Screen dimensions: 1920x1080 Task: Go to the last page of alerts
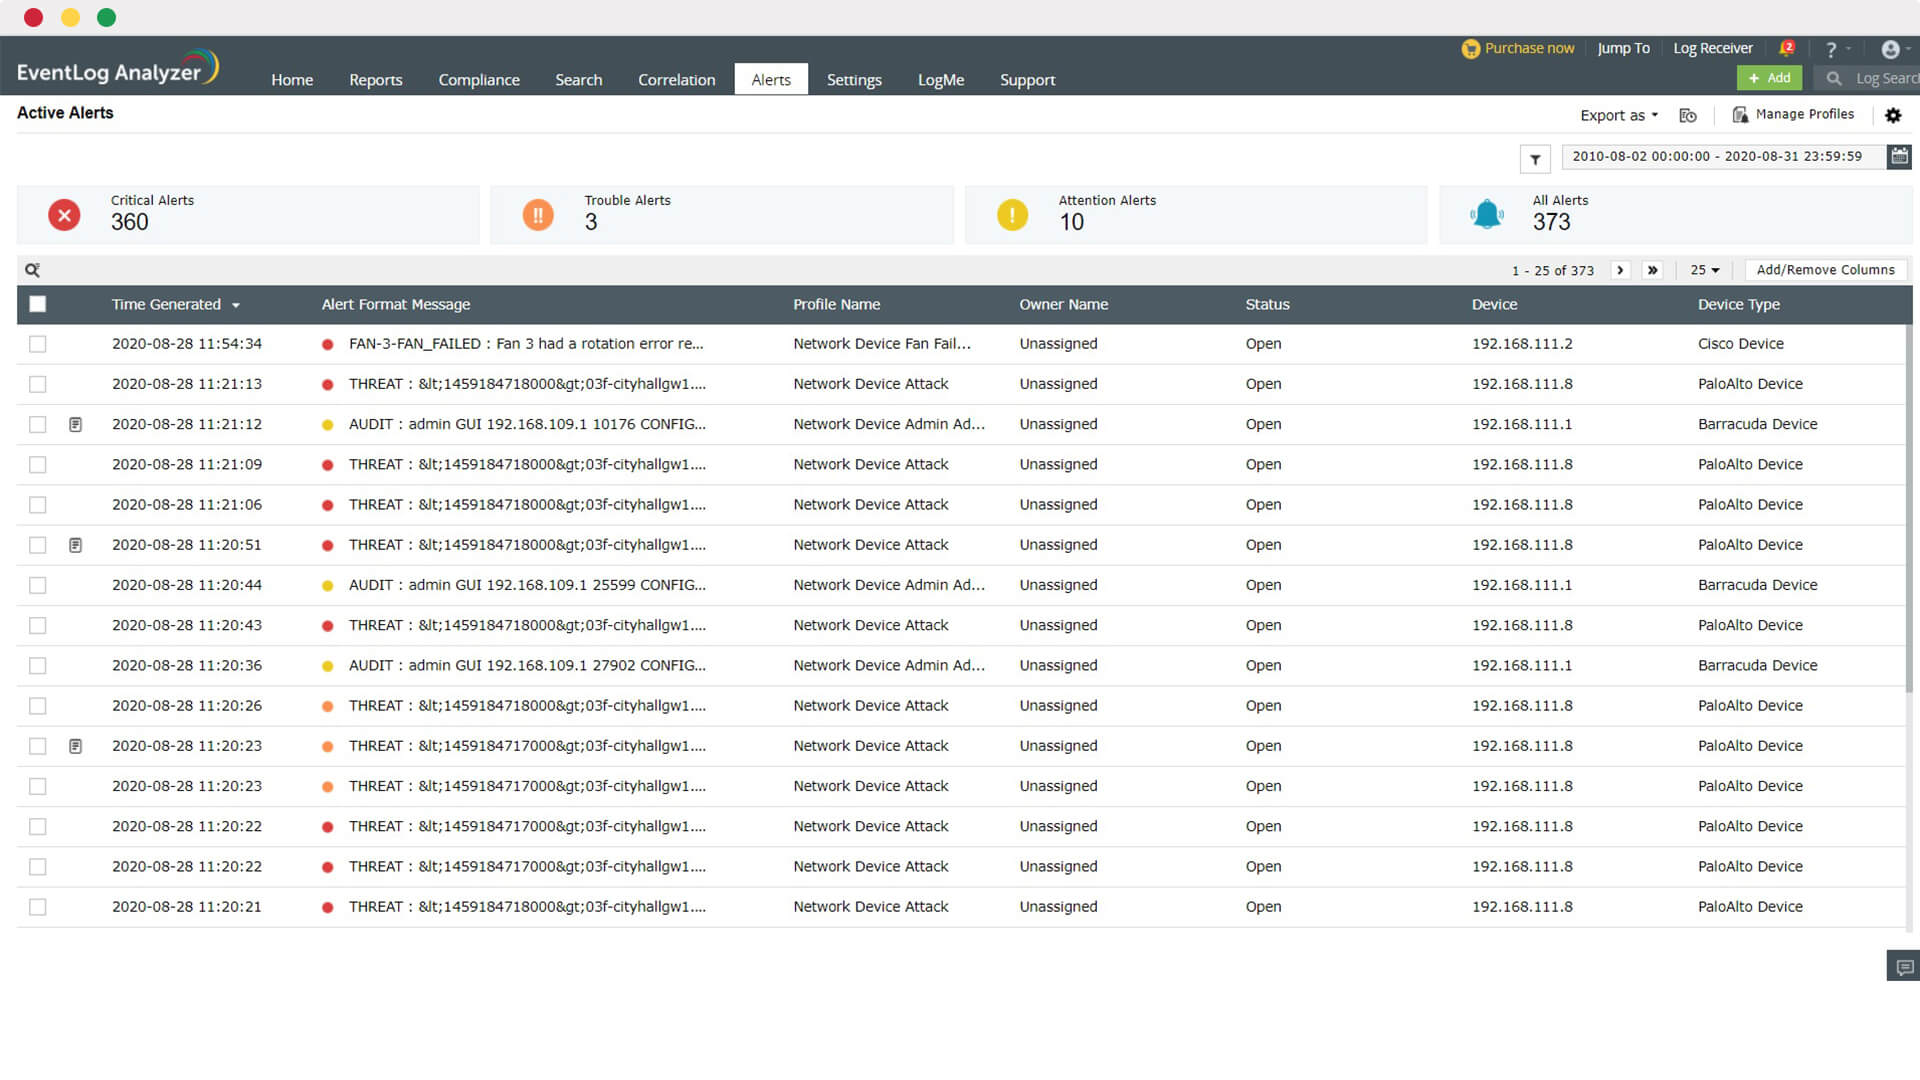click(x=1652, y=270)
